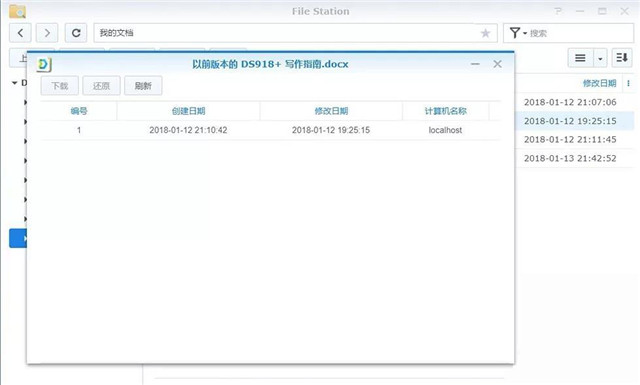Click the 计算机名称 column header
640x385 pixels.
point(445,111)
